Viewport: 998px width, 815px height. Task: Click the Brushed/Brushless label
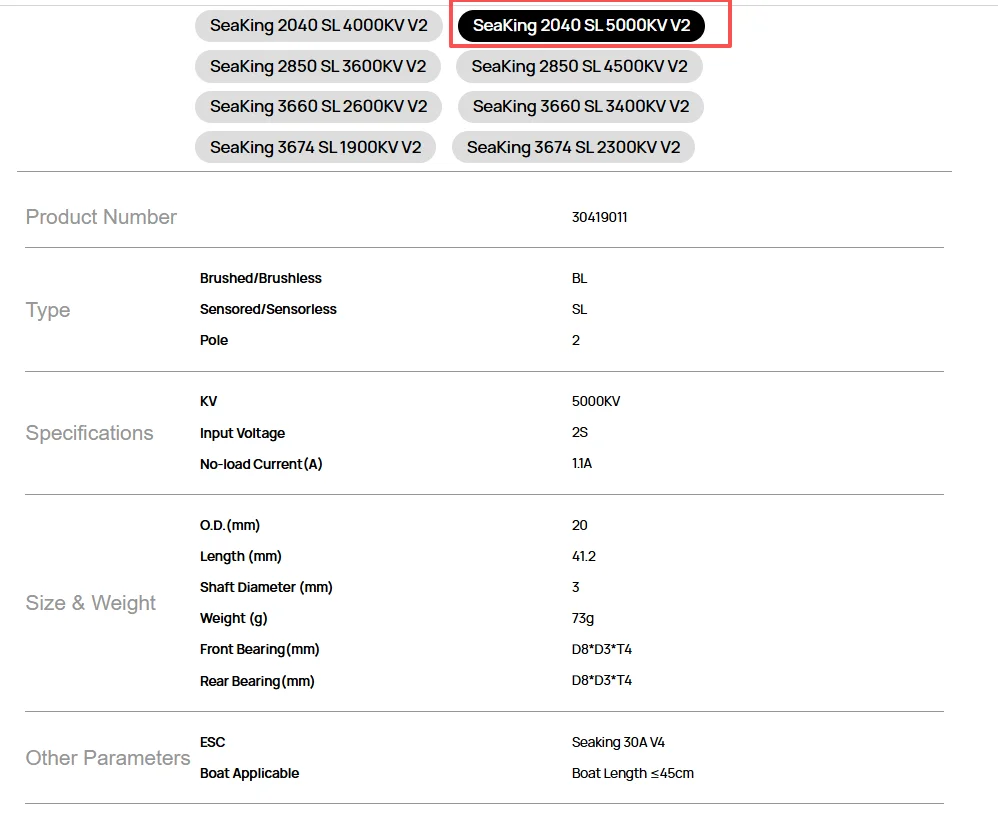coord(260,278)
